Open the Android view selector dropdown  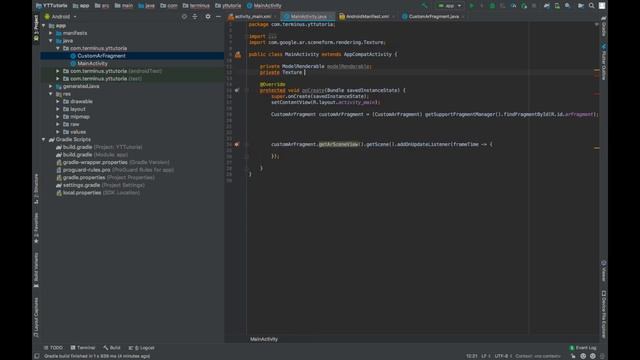(60, 17)
